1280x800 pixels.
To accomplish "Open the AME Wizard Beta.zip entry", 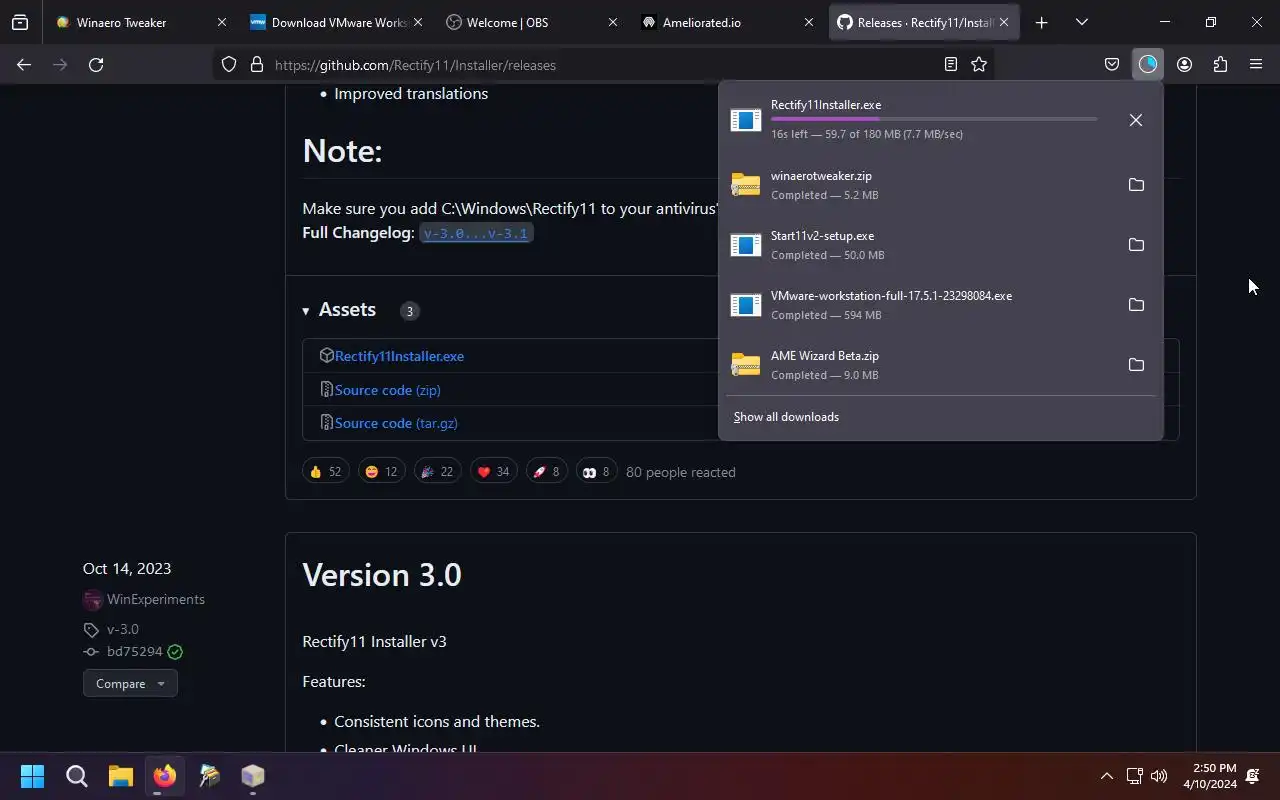I will (918, 365).
